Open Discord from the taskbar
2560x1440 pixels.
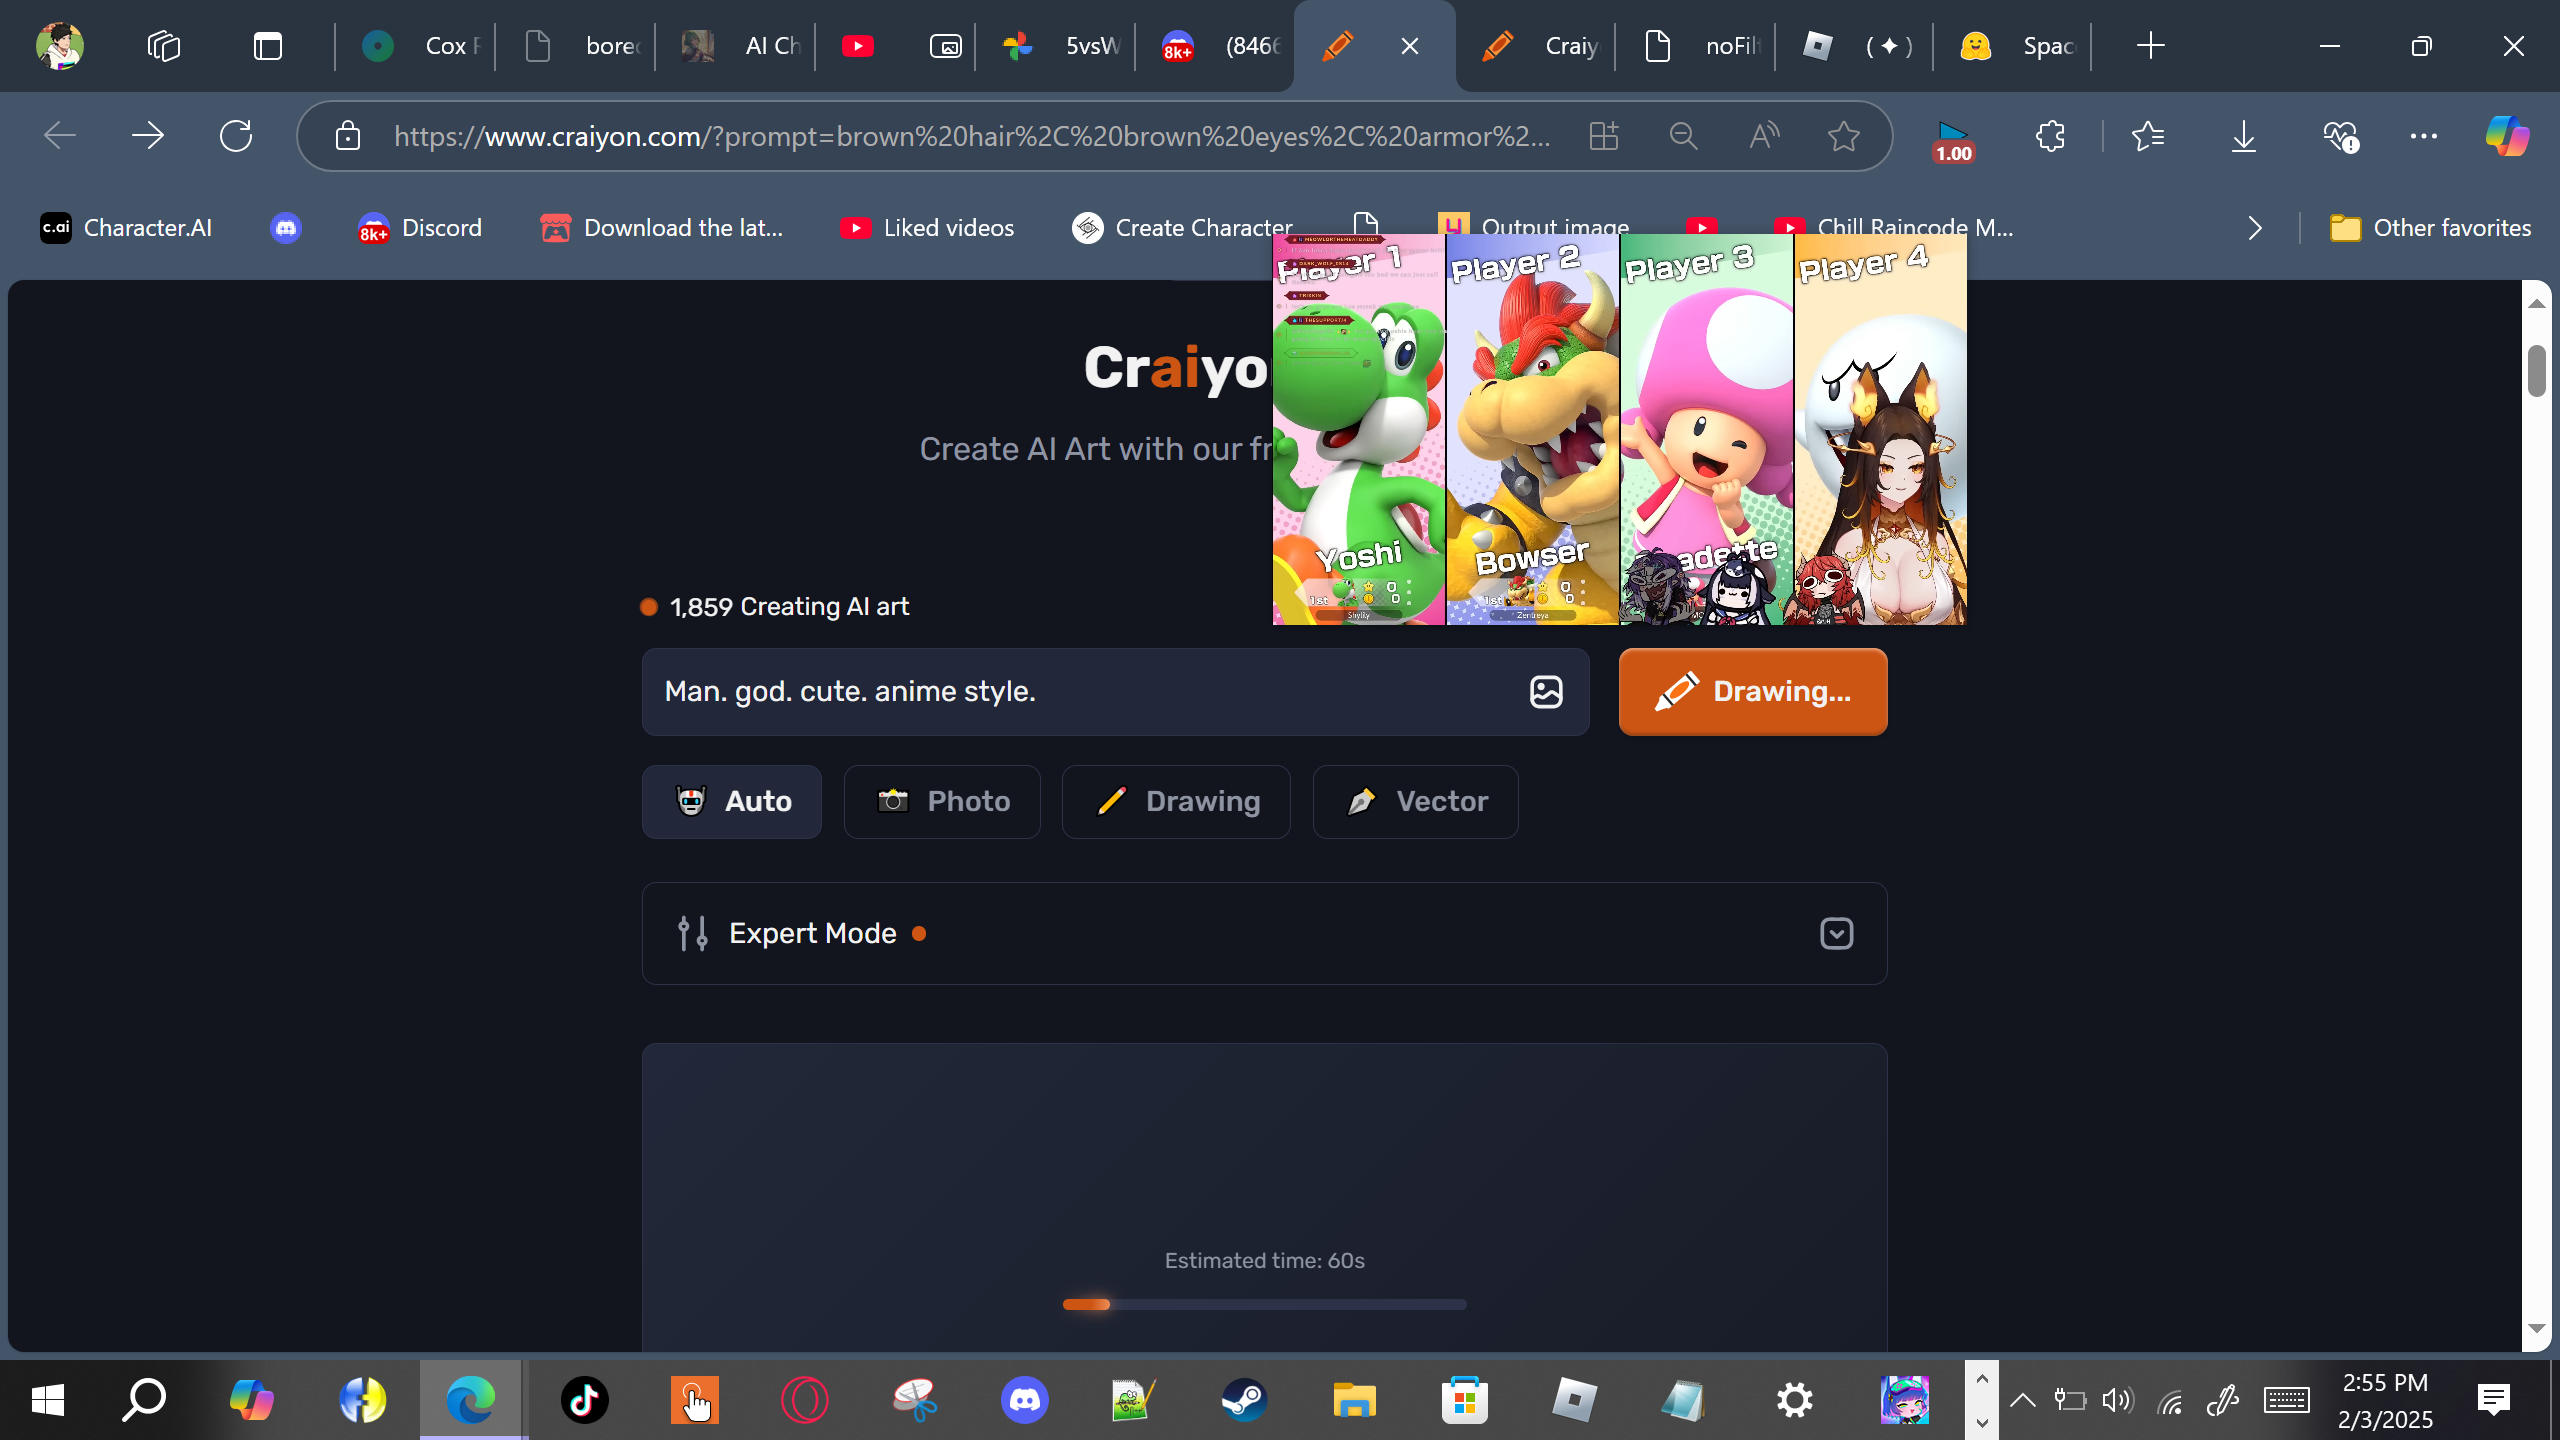tap(1025, 1400)
